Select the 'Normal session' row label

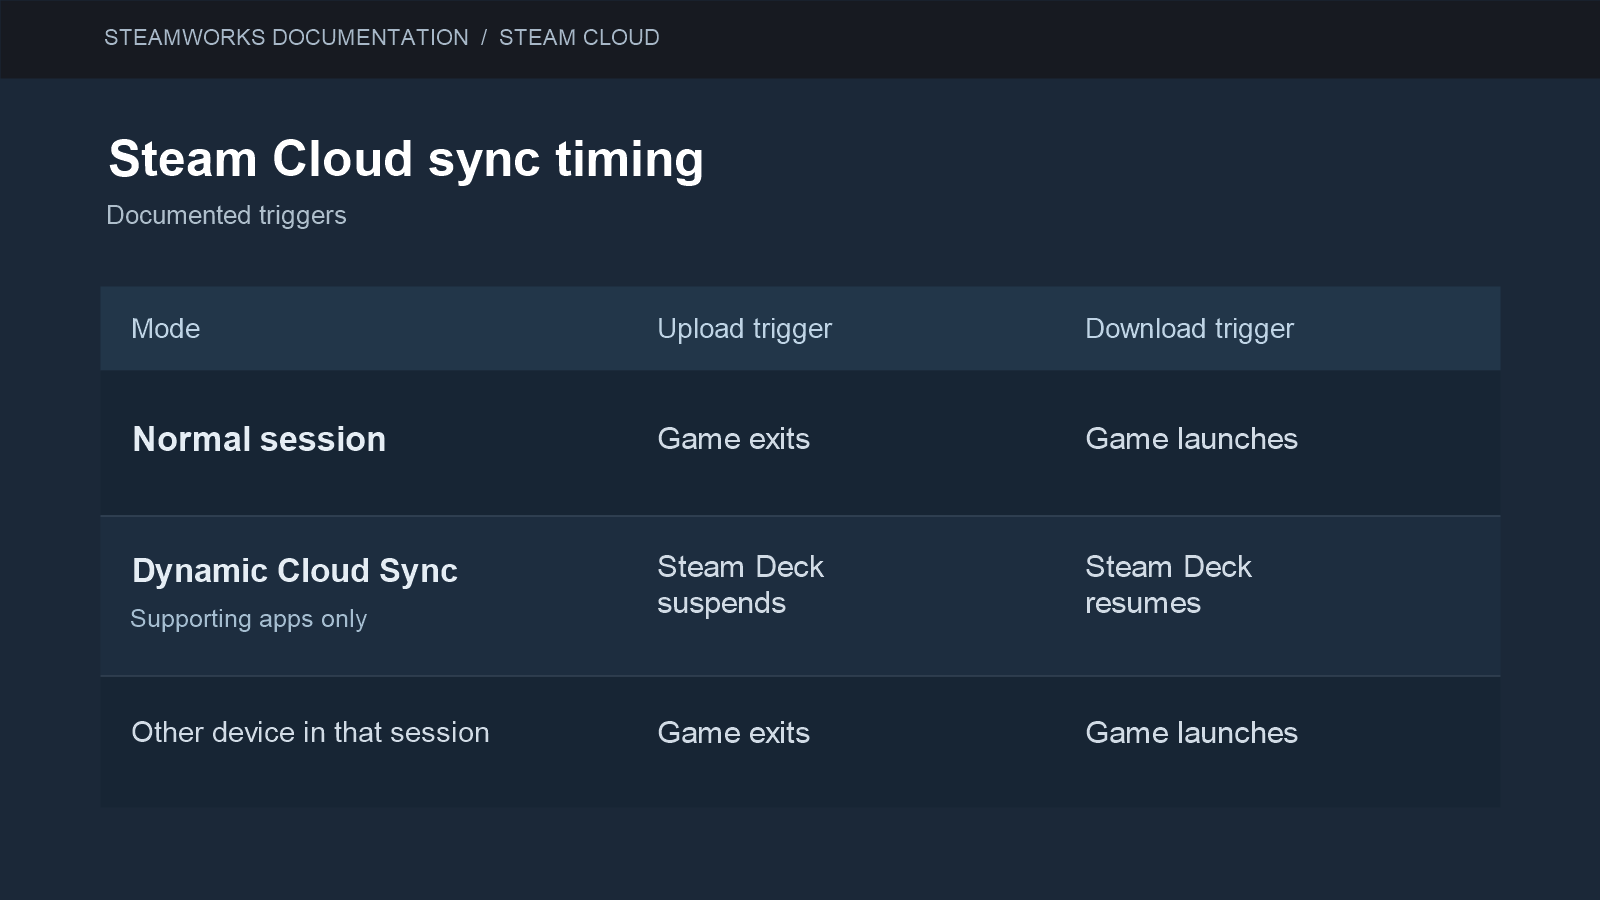[259, 439]
